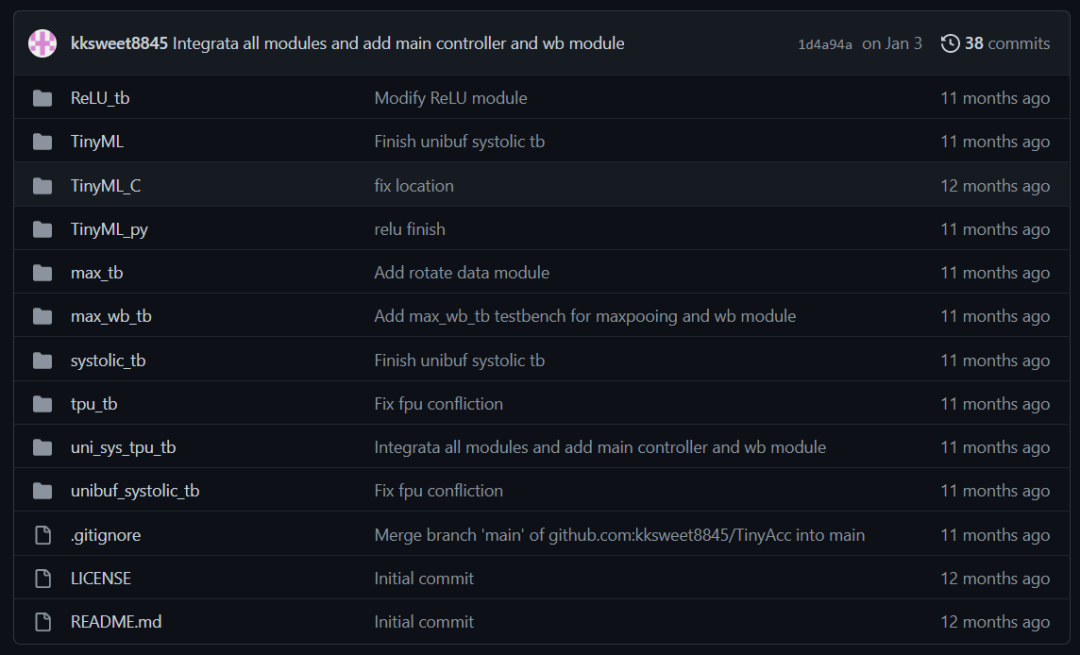This screenshot has height=655, width=1080.
Task: Click the kksweet8845 user avatar
Action: 42,43
